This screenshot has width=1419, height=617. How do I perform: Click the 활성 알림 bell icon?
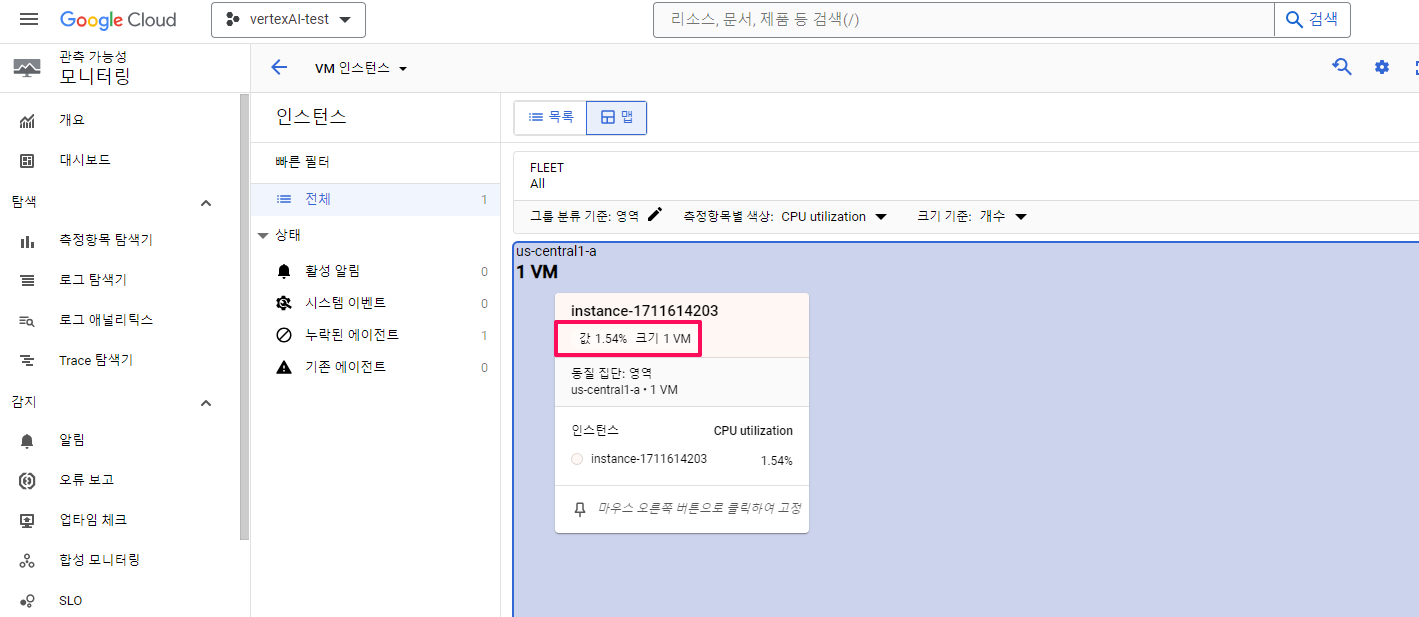[x=284, y=271]
